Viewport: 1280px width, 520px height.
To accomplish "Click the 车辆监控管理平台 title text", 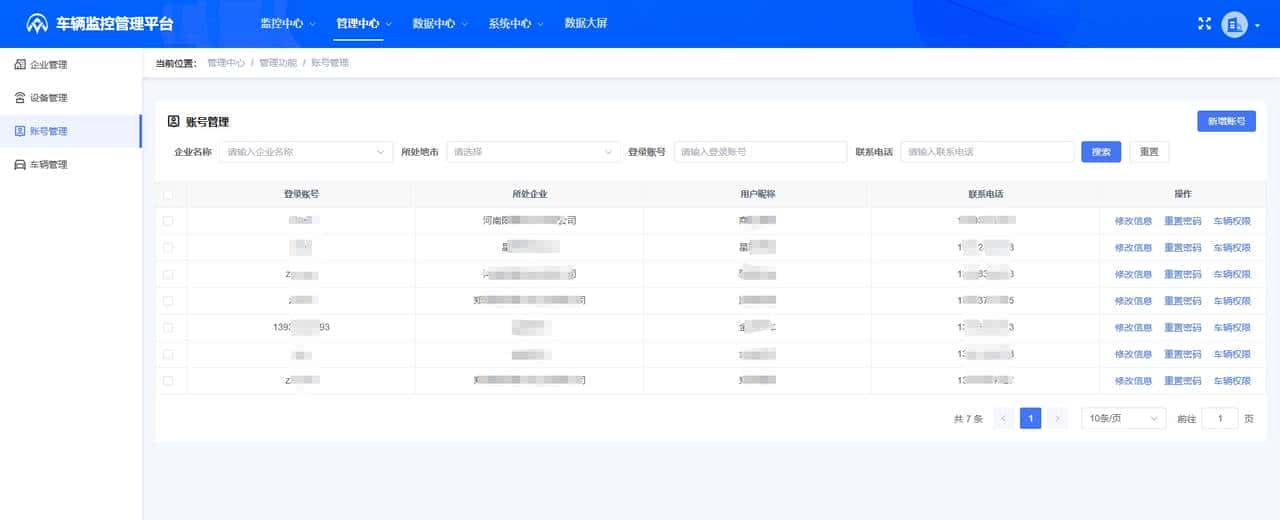I will (115, 23).
